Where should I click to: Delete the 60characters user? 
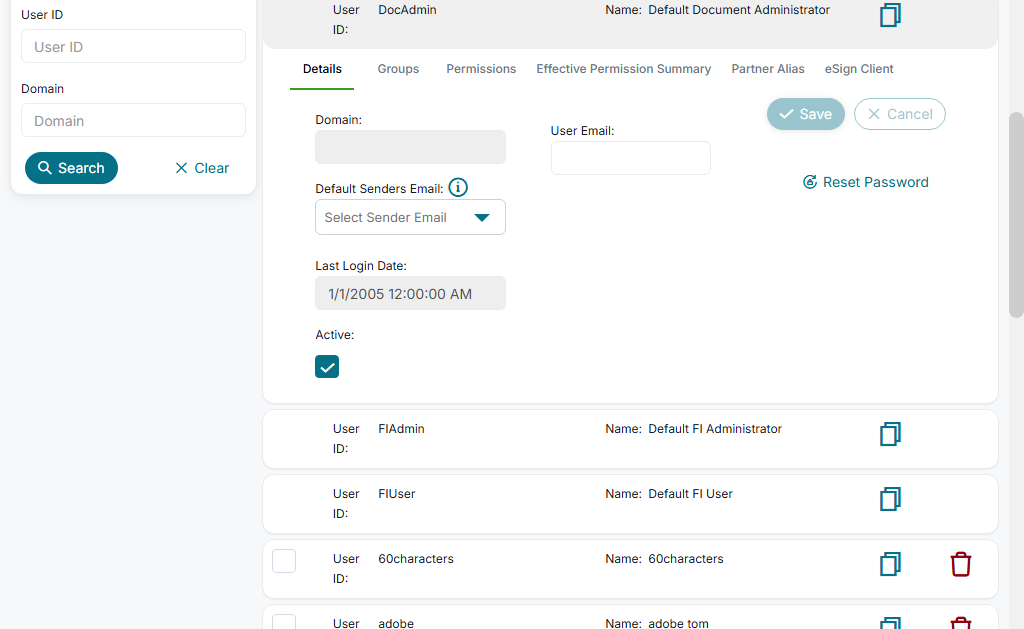click(x=960, y=564)
